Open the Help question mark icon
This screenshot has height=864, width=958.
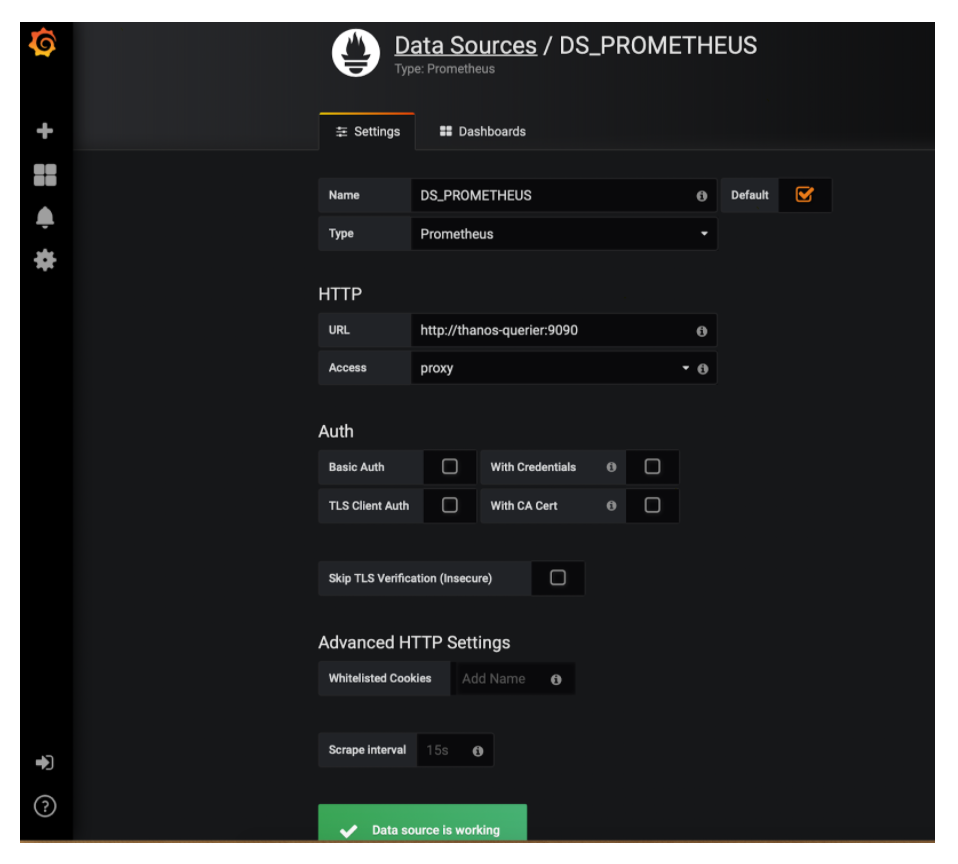(x=45, y=806)
